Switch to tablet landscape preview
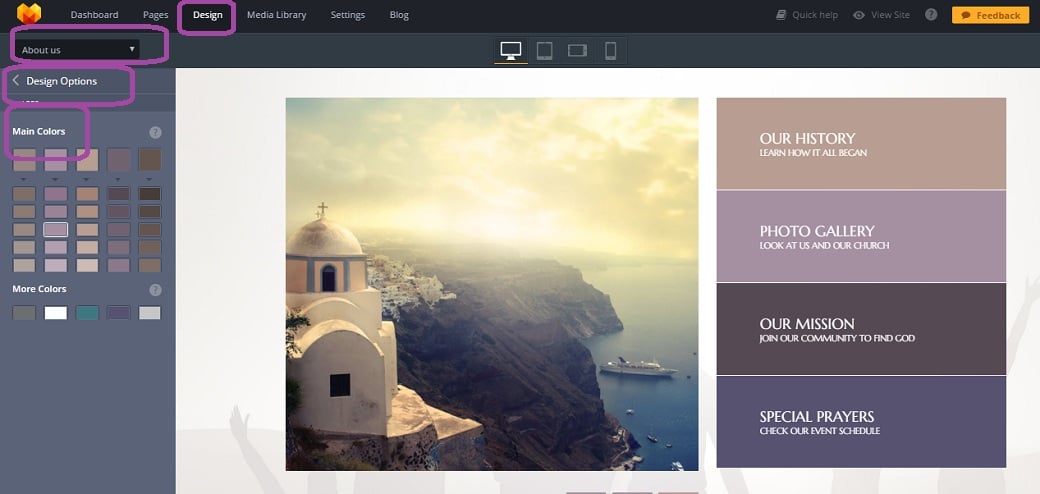This screenshot has height=494, width=1040. click(x=577, y=50)
